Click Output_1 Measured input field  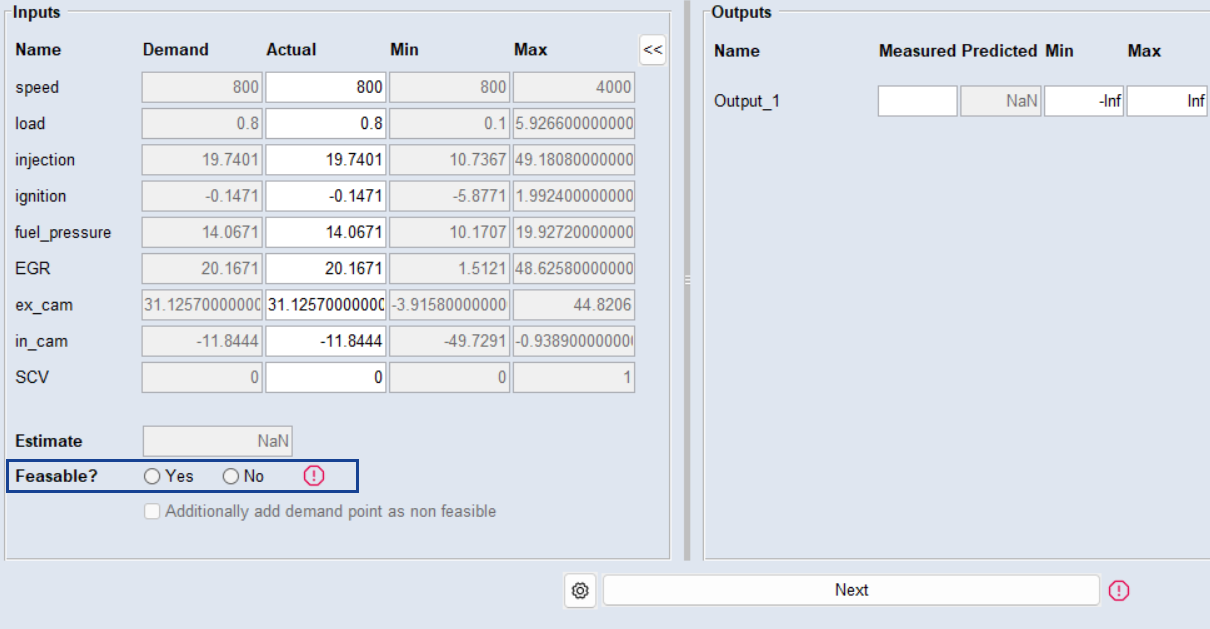coord(917,101)
